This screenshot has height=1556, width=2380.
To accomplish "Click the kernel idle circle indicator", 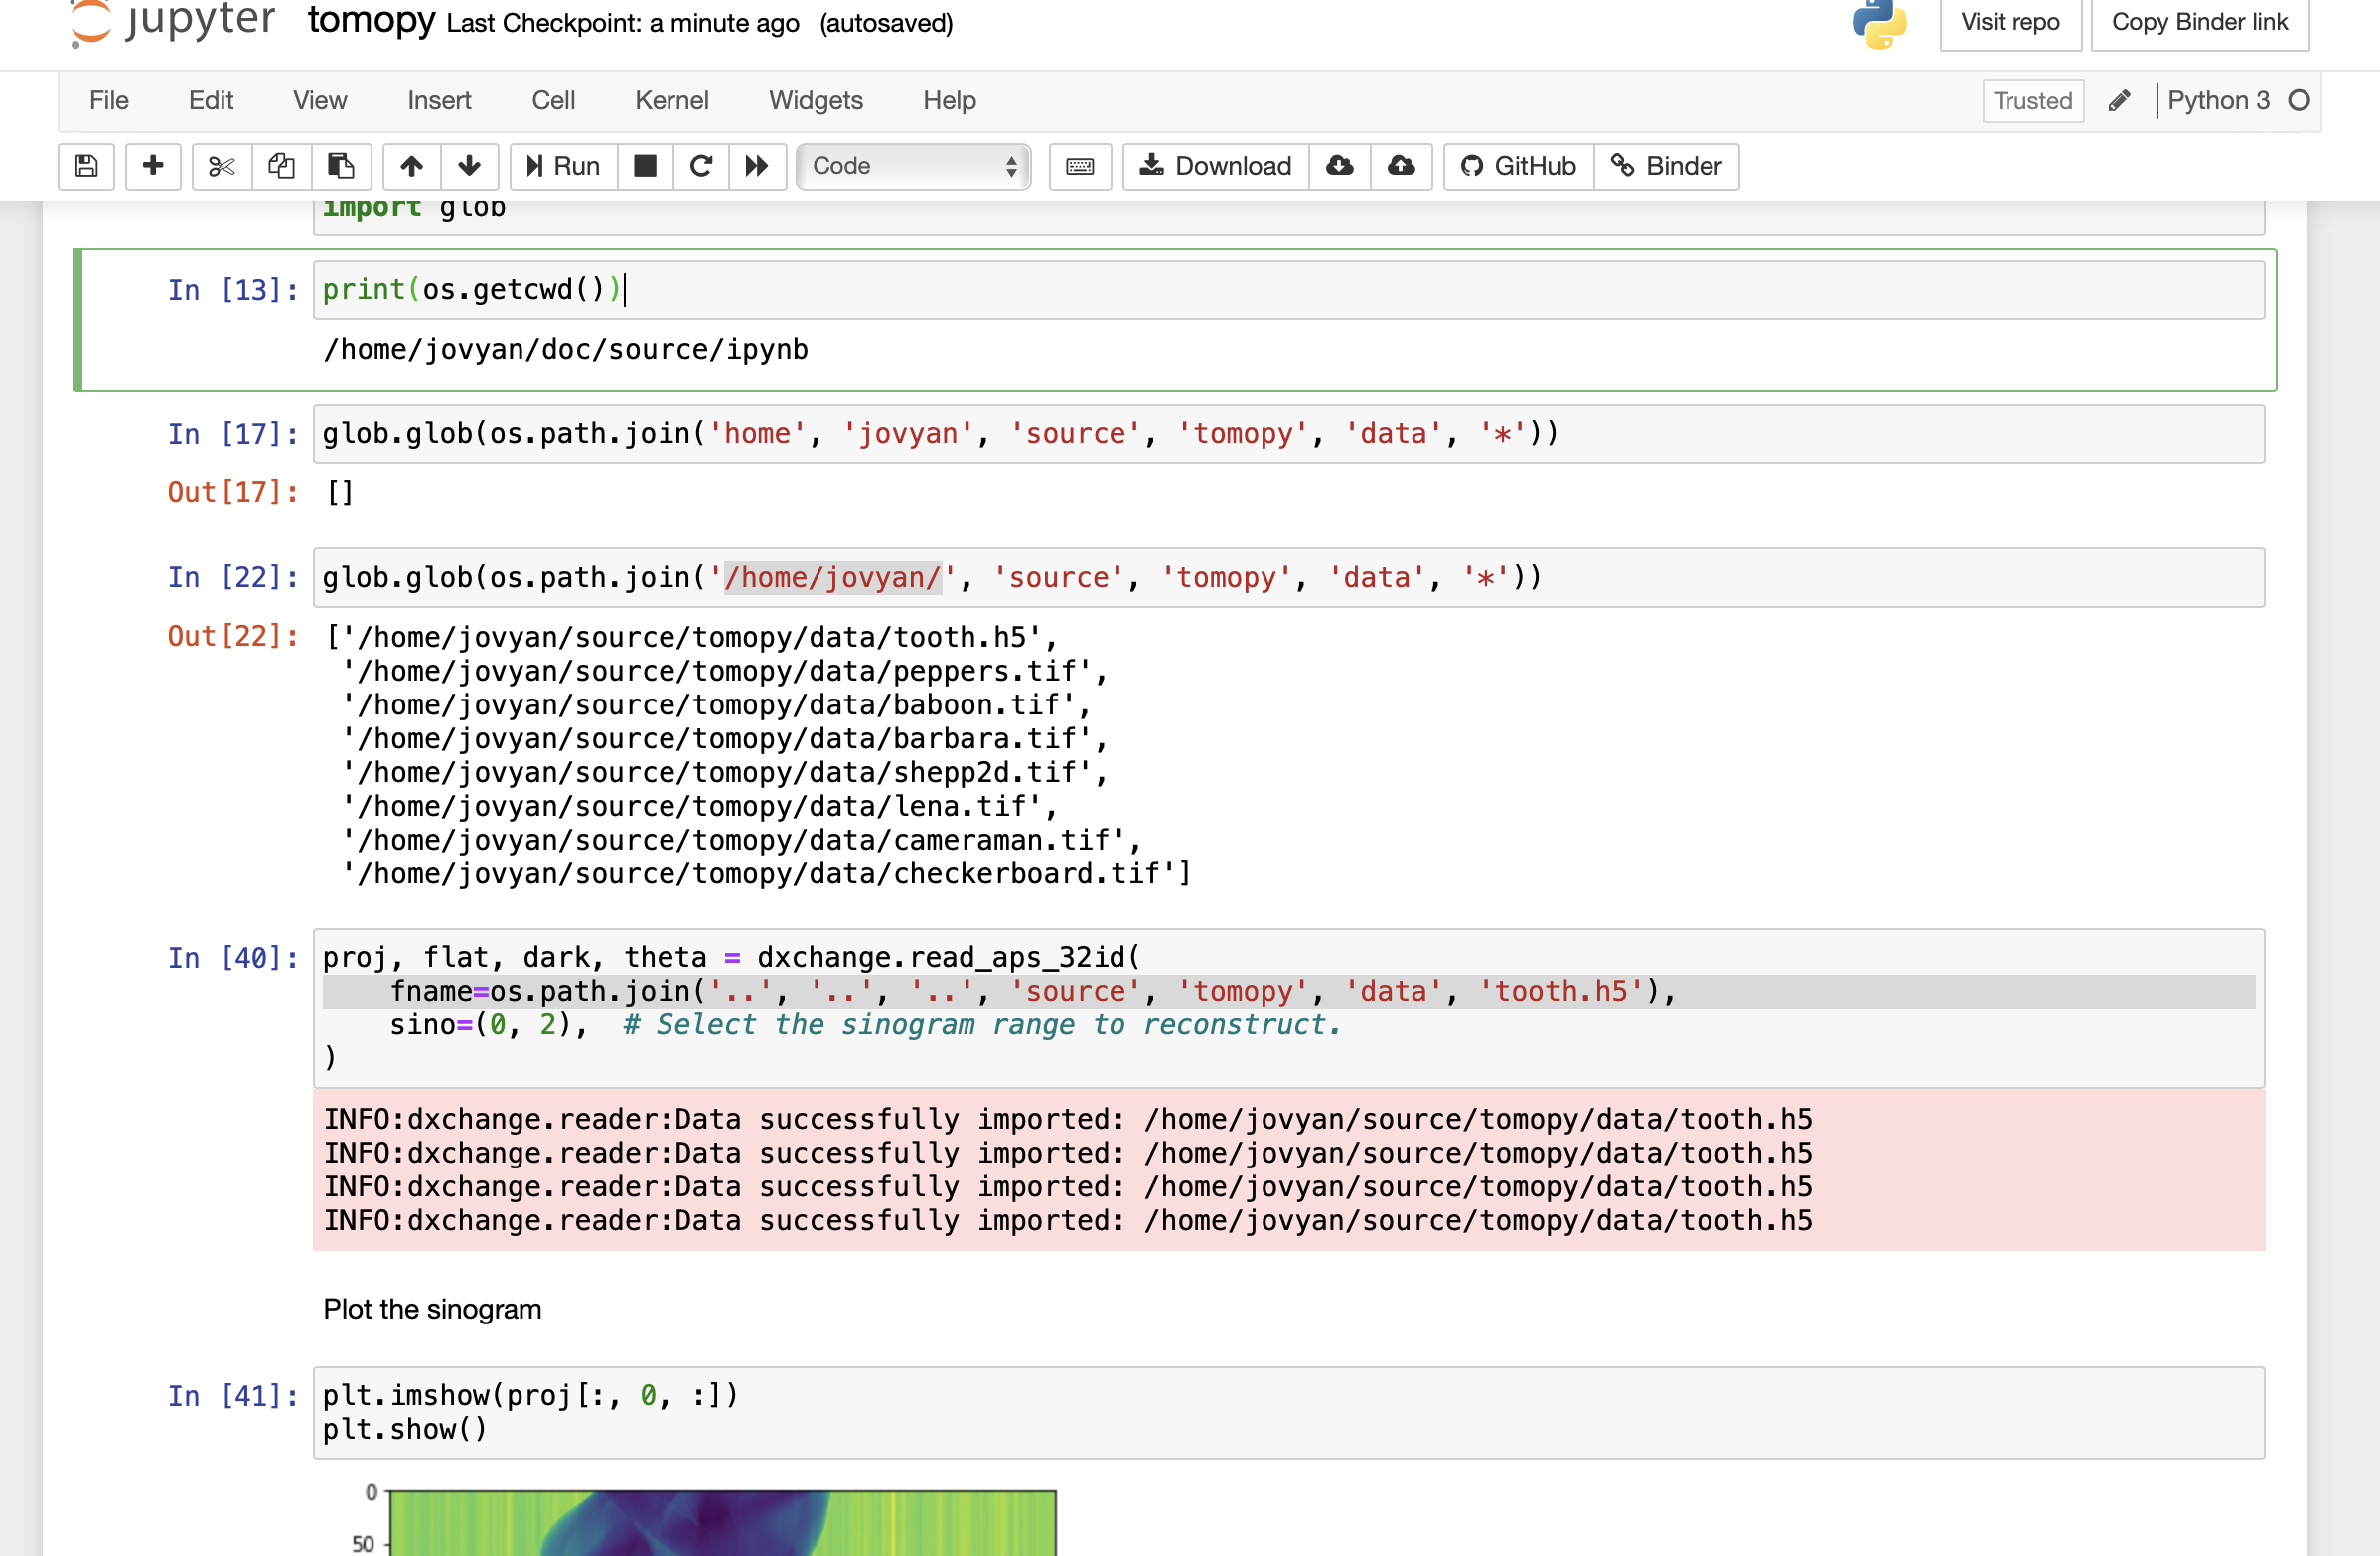I will 2299,101.
